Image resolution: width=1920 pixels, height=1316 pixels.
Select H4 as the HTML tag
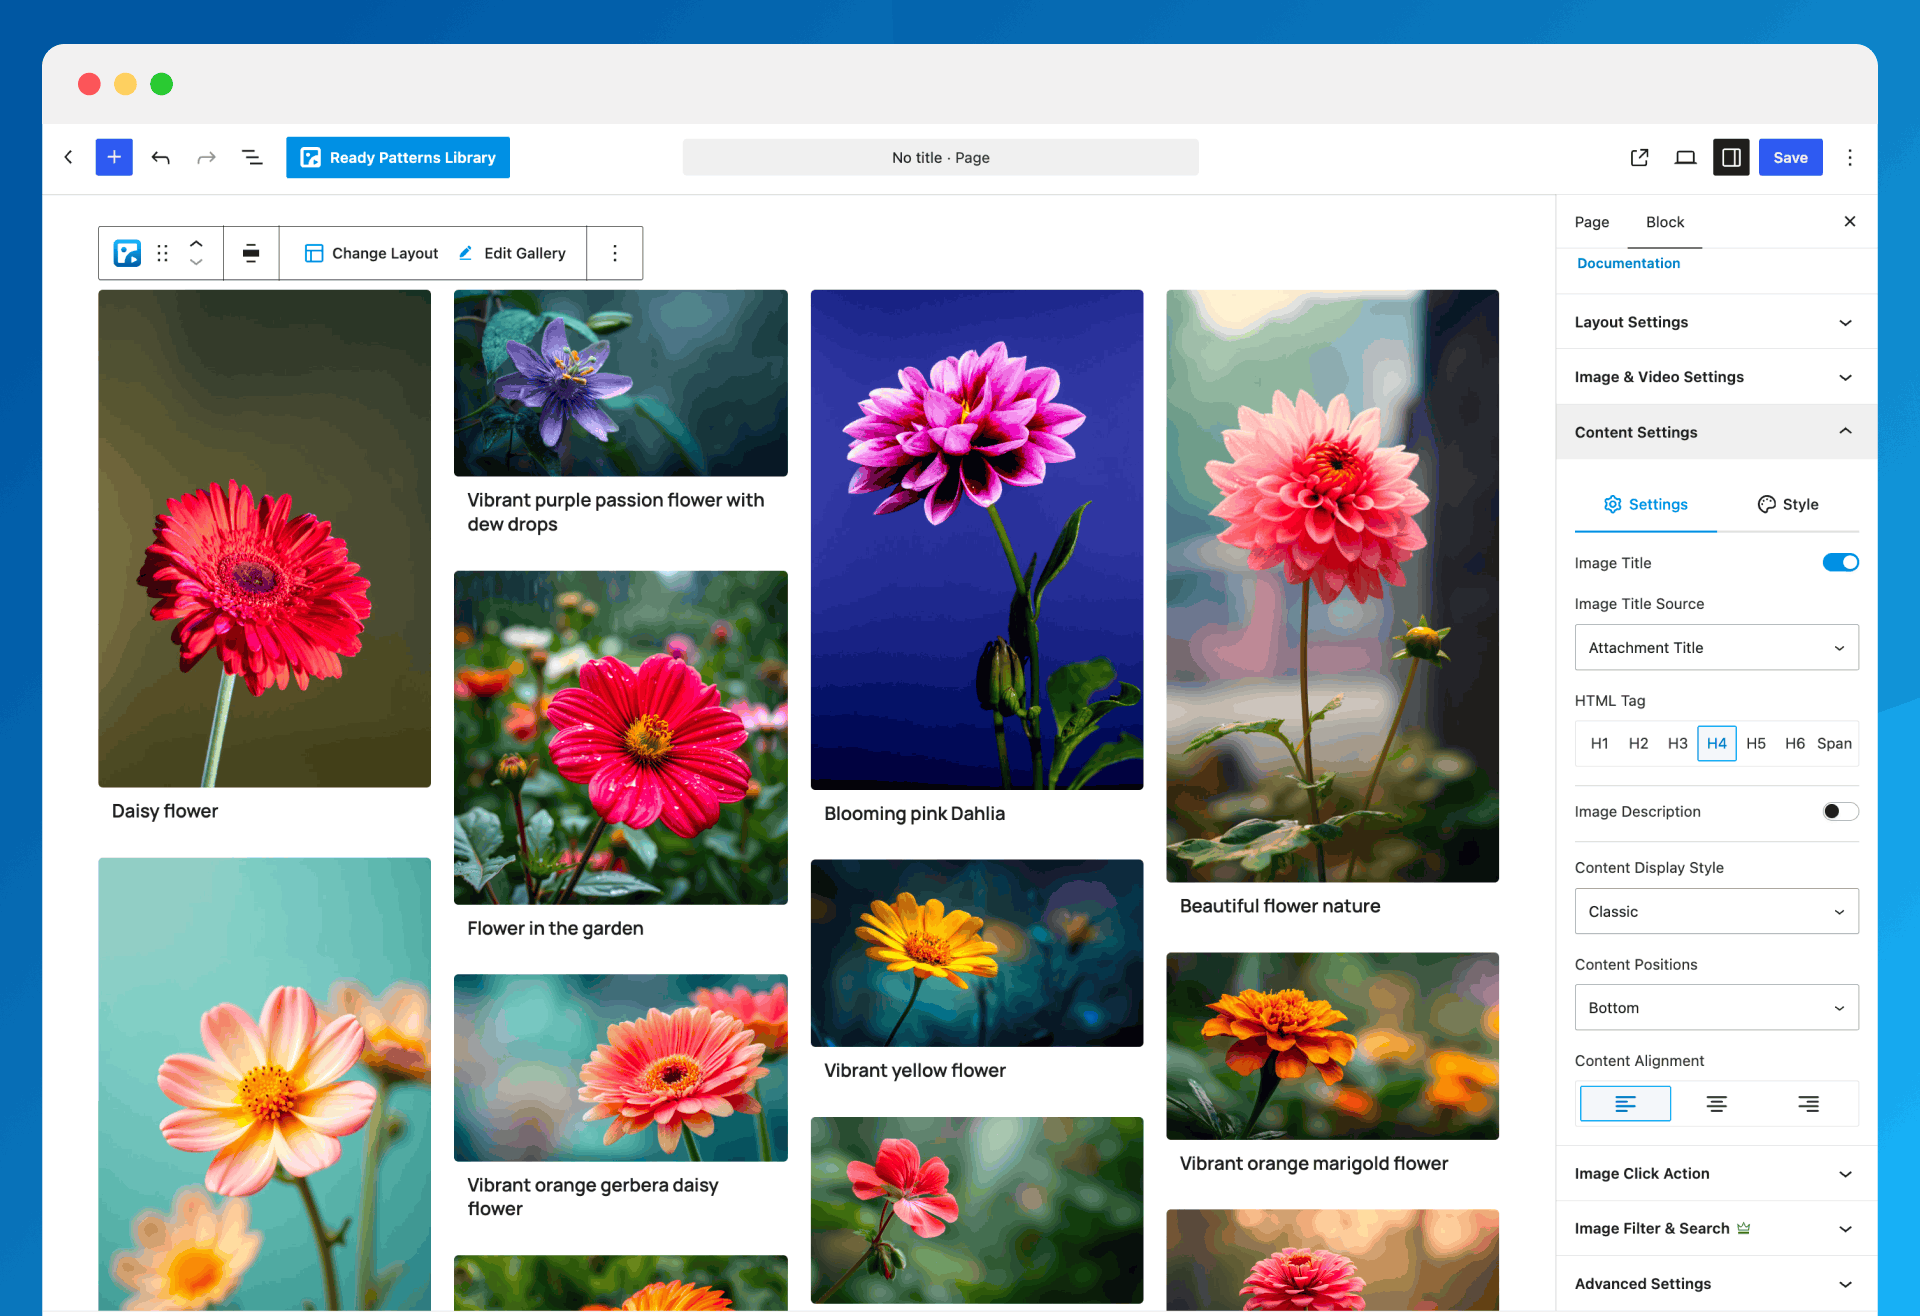[x=1717, y=743]
